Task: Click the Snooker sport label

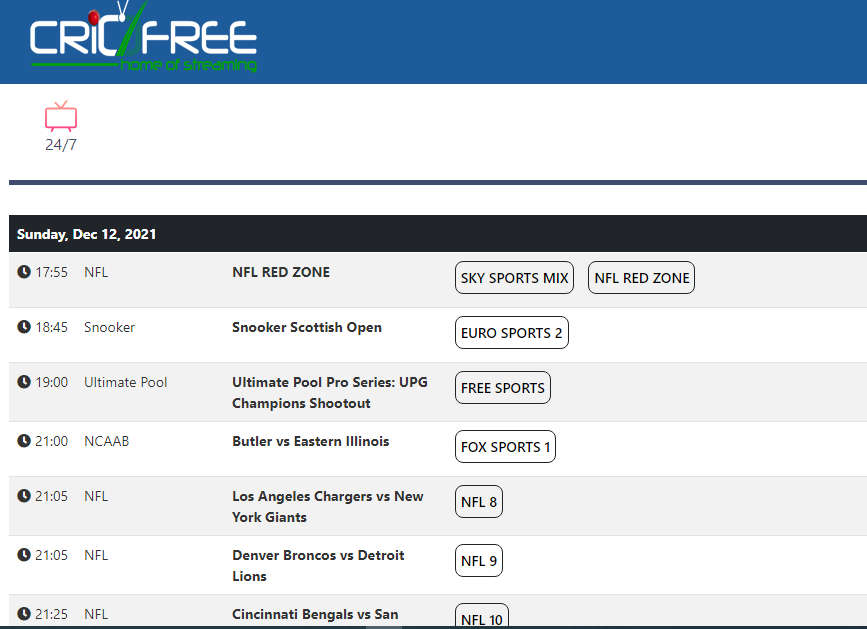Action: (x=109, y=327)
